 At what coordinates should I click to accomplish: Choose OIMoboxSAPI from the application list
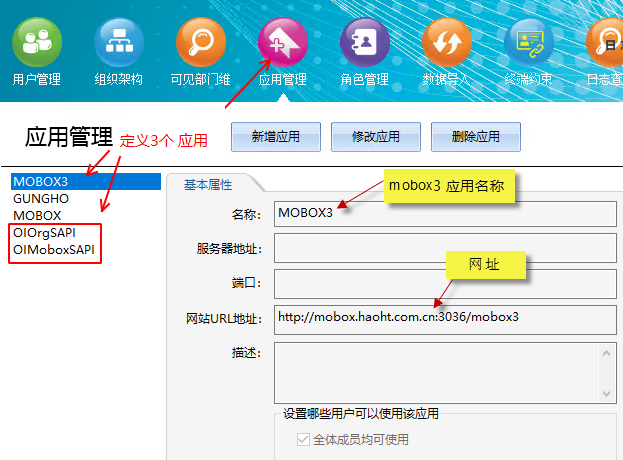[55, 249]
